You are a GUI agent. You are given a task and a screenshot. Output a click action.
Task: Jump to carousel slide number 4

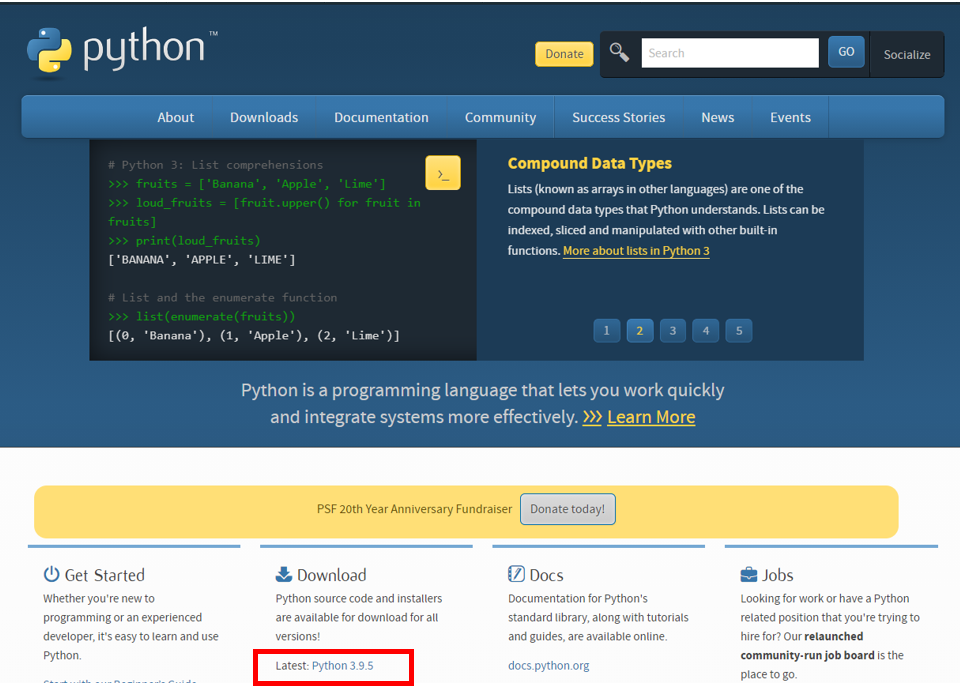pyautogui.click(x=705, y=330)
